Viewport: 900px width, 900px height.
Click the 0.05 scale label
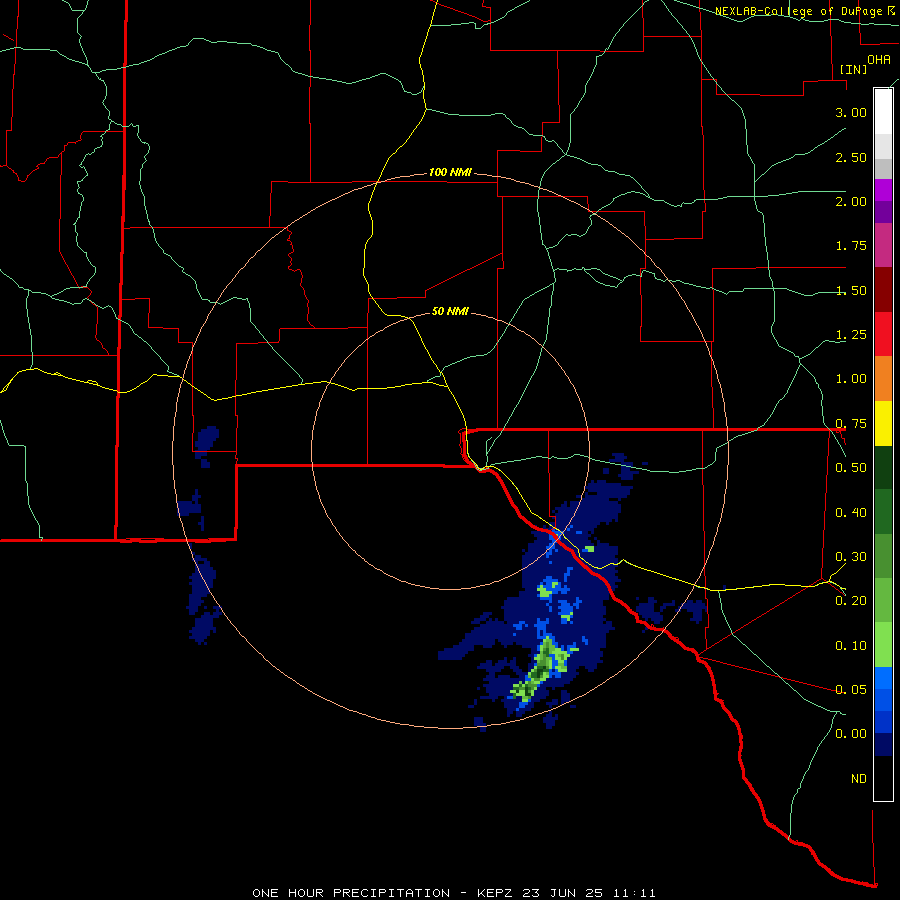click(x=851, y=689)
